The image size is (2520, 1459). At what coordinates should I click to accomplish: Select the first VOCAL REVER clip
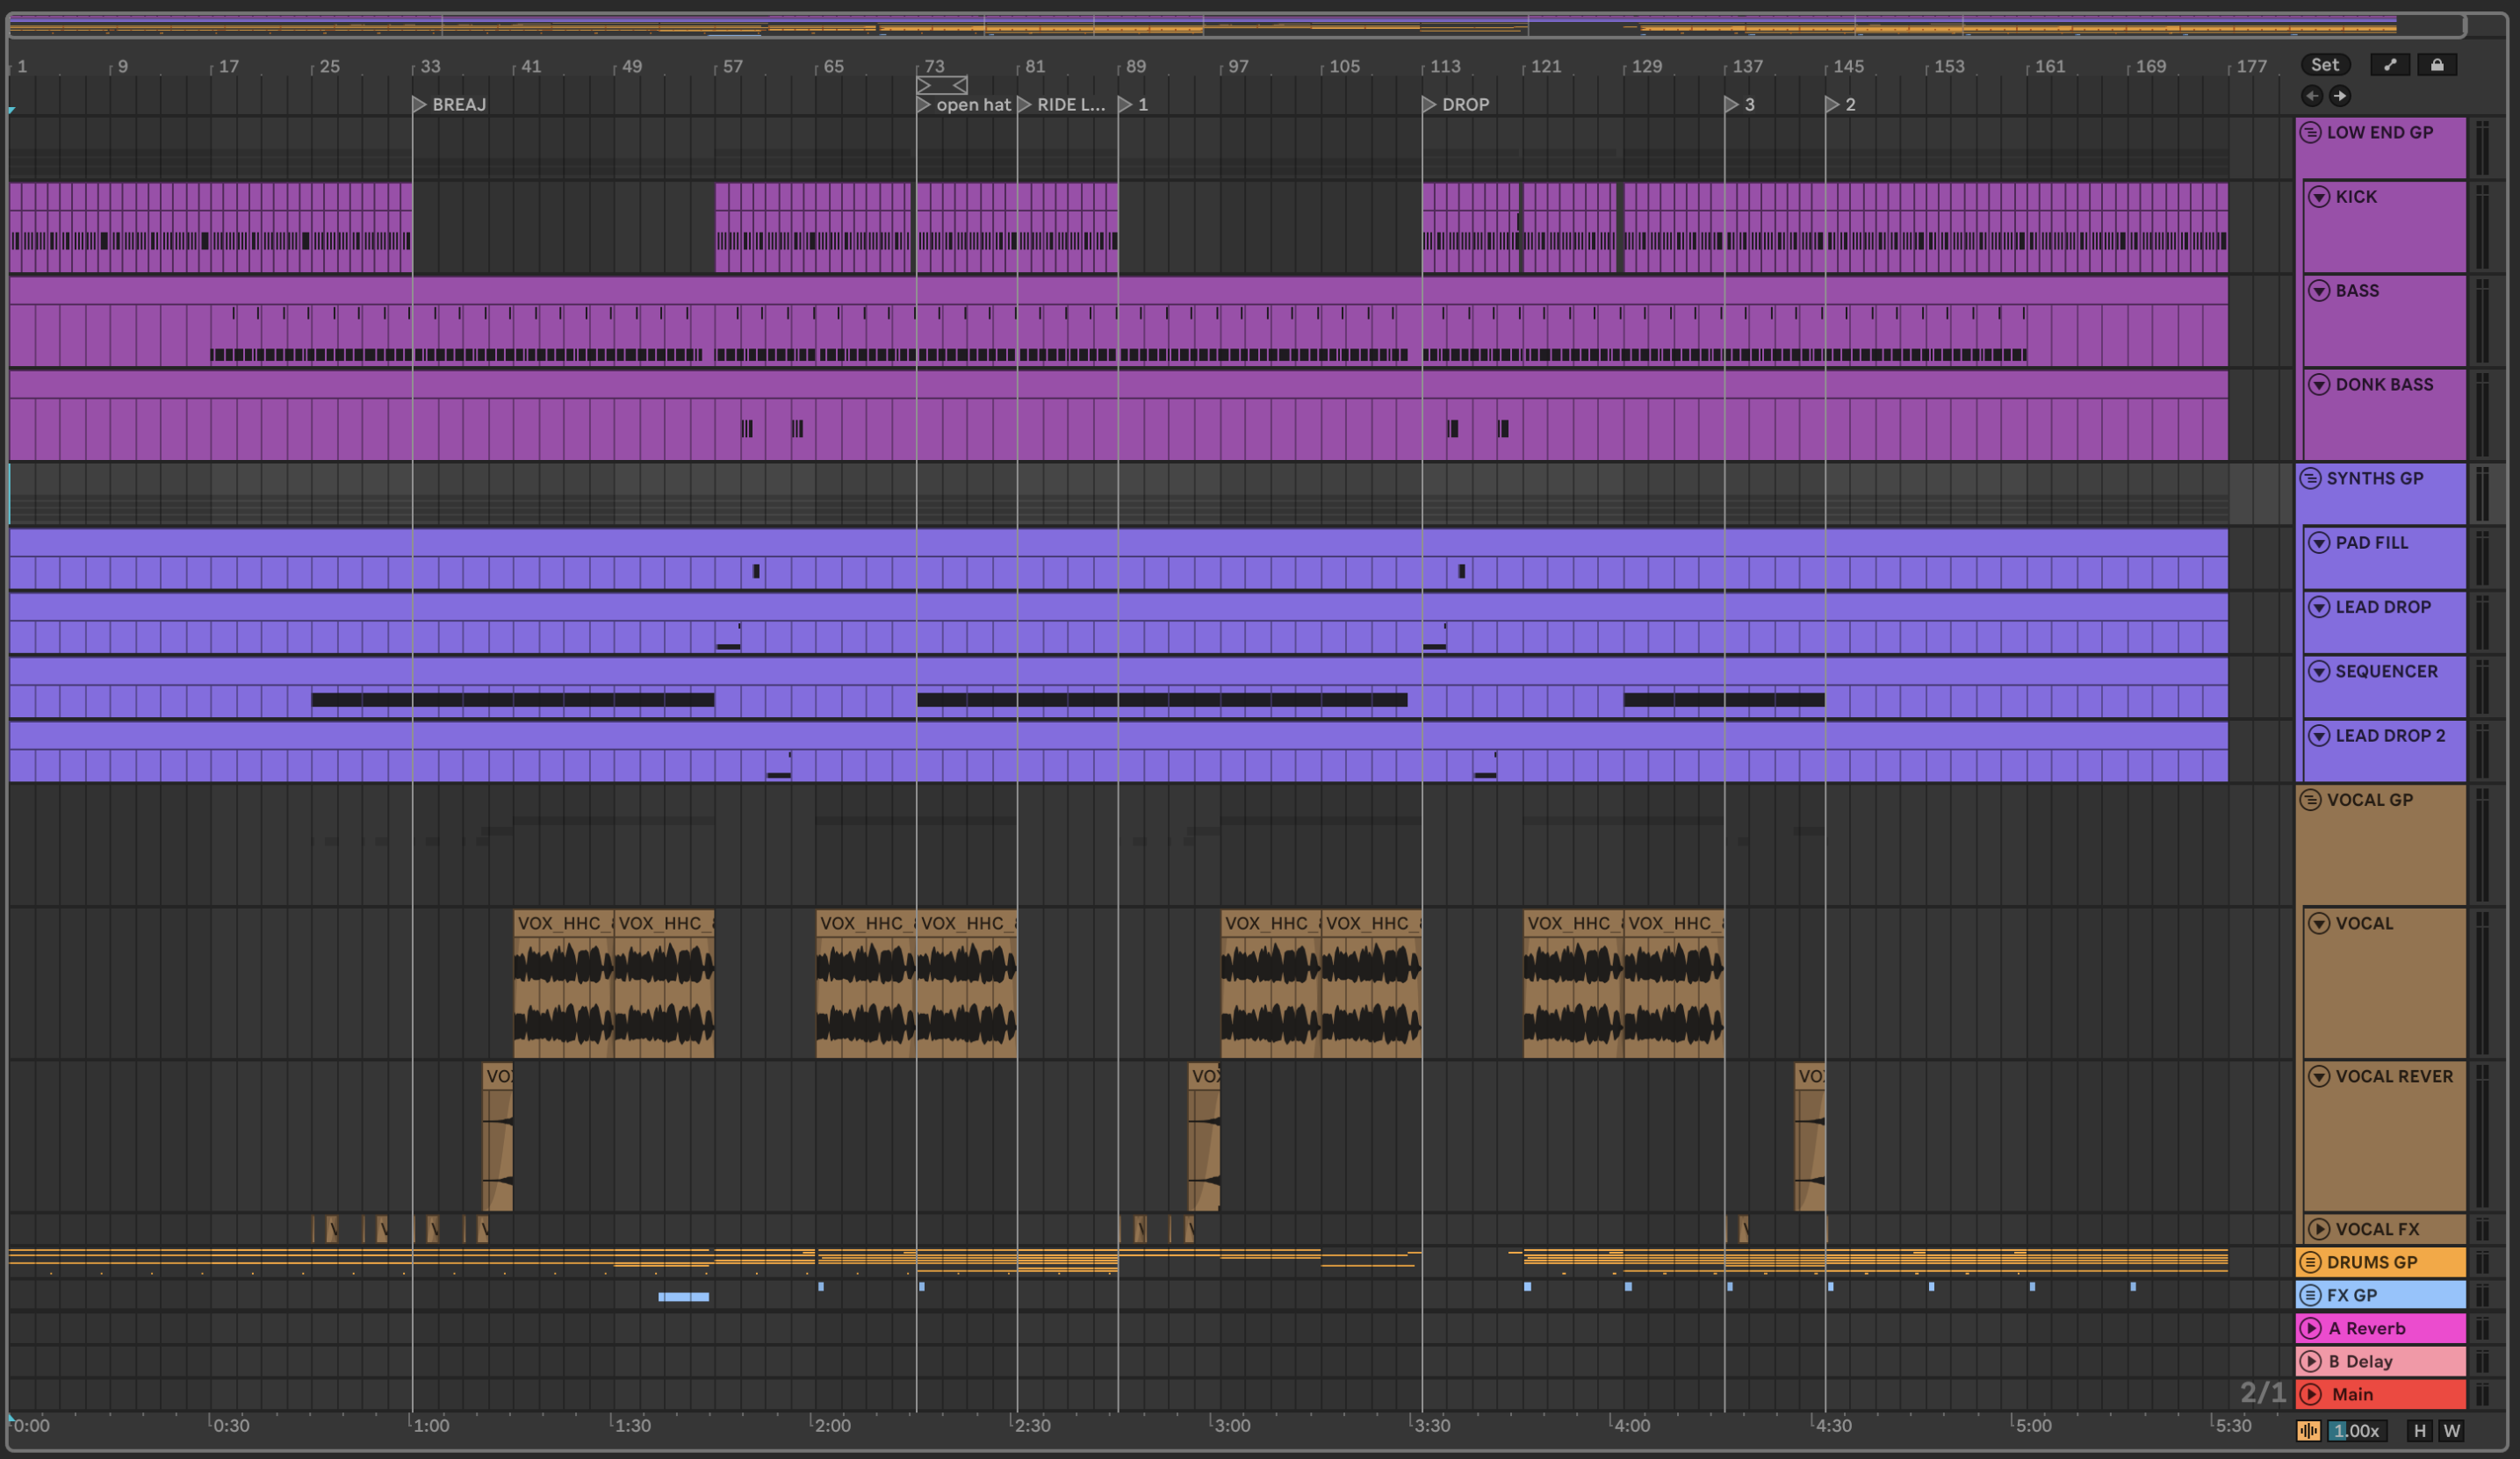pos(498,1138)
